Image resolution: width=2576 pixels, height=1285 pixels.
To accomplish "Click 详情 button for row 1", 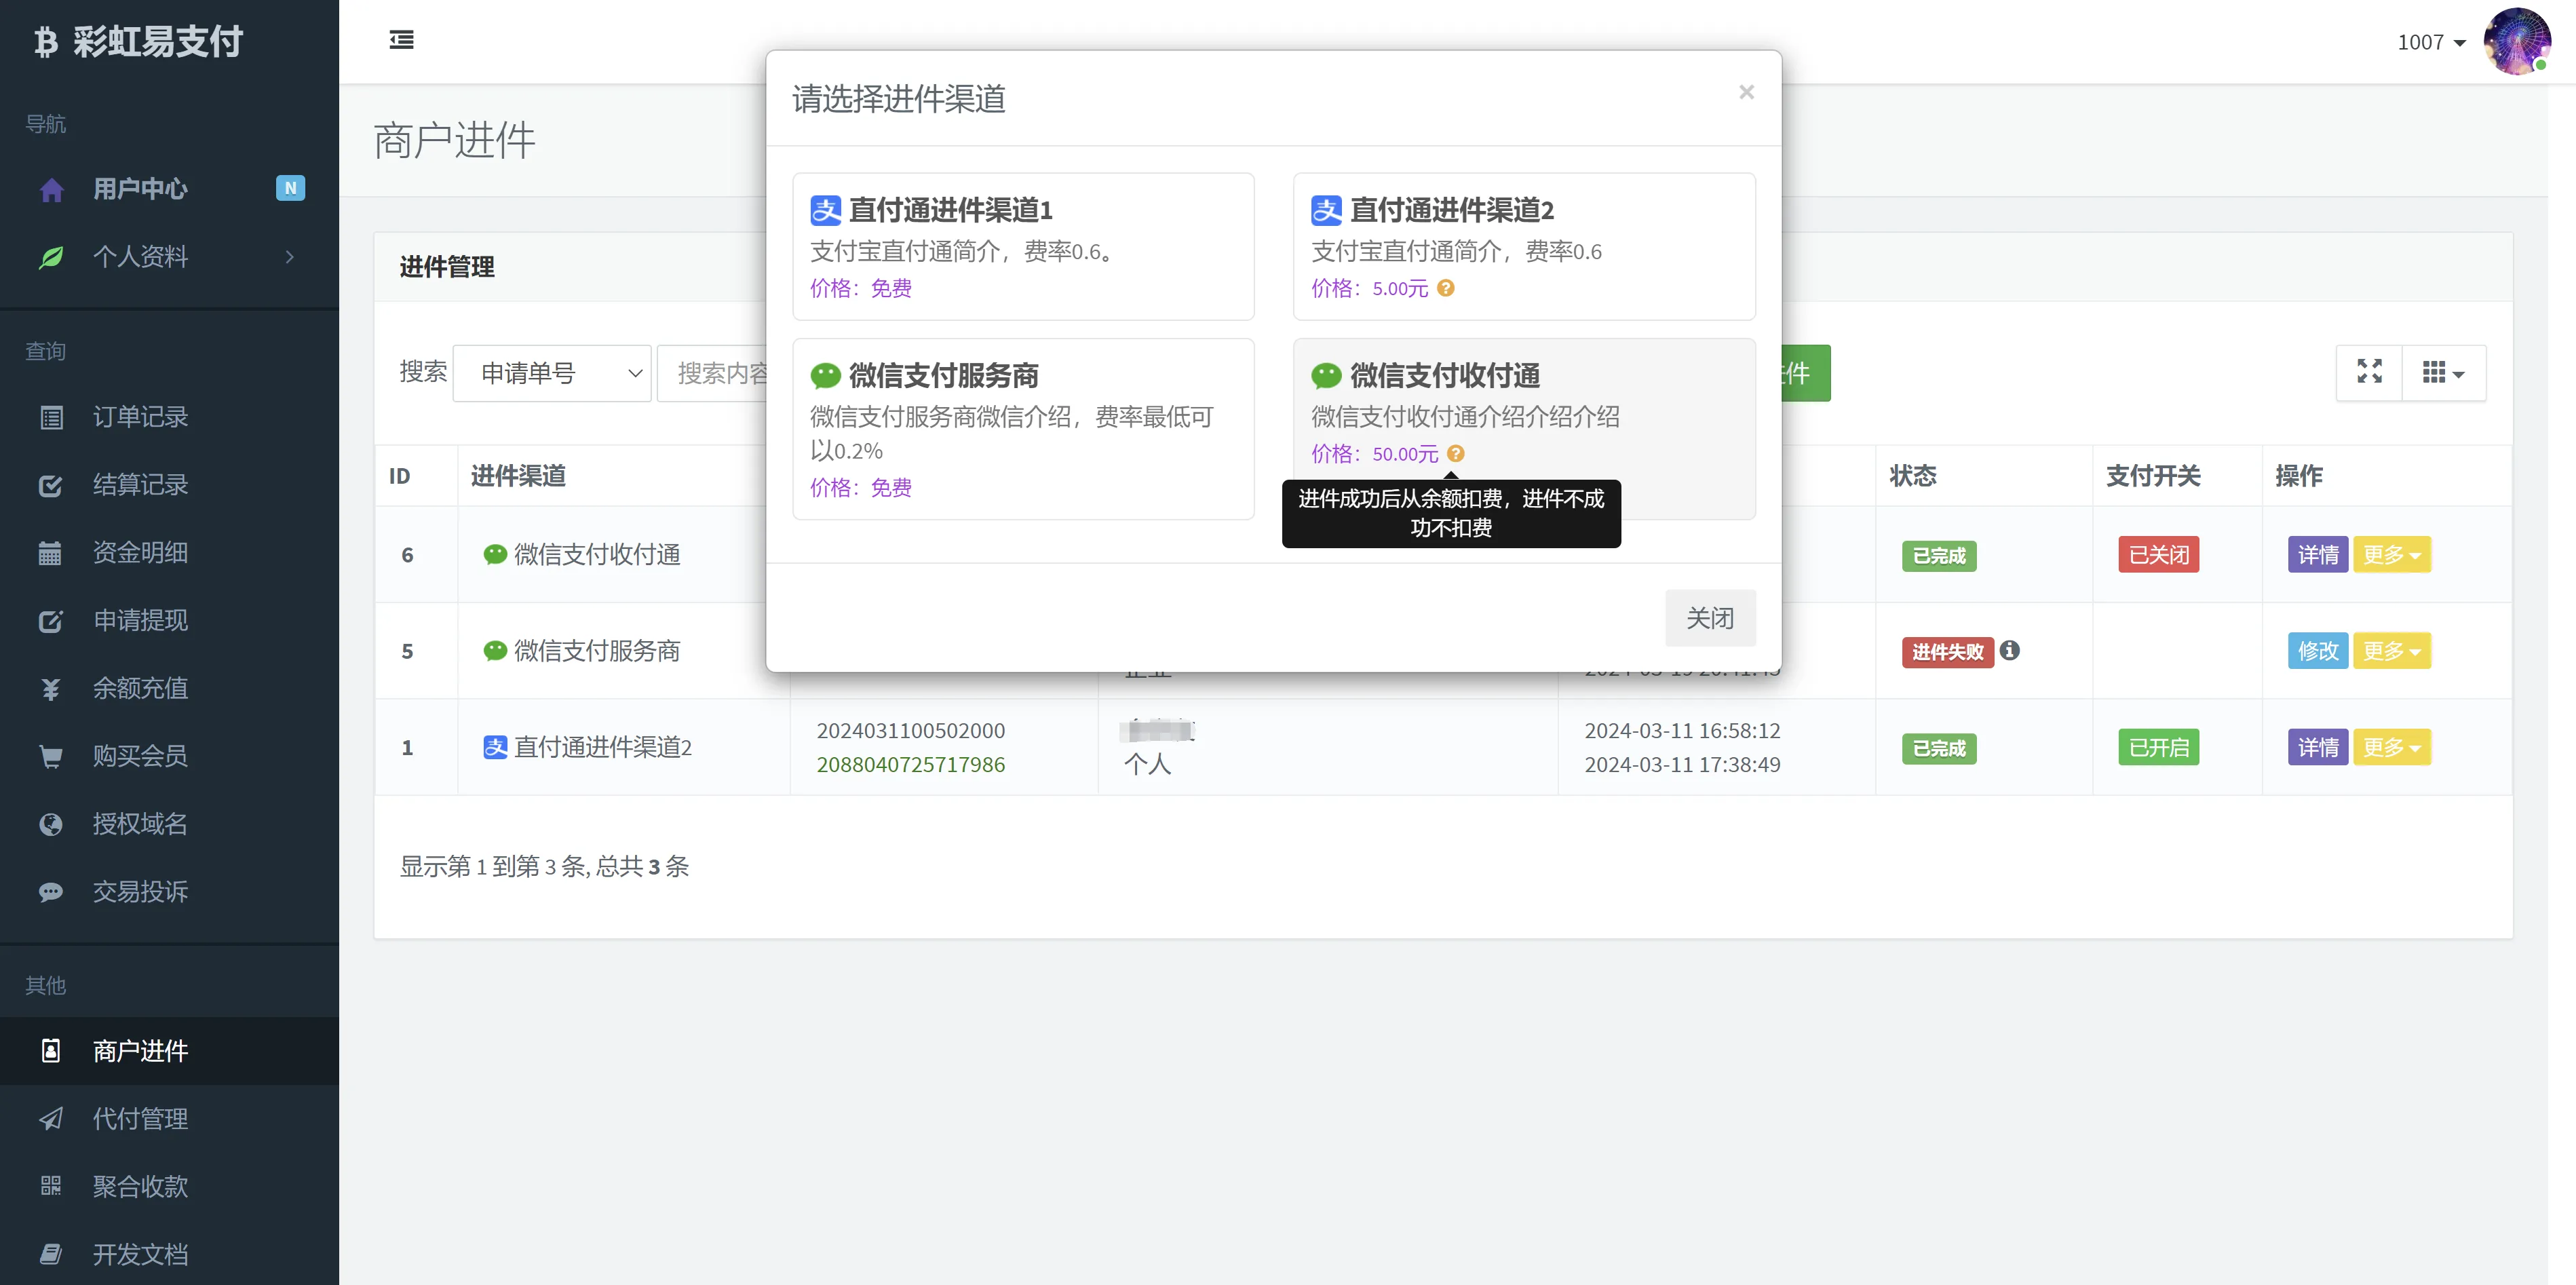I will [x=2317, y=747].
